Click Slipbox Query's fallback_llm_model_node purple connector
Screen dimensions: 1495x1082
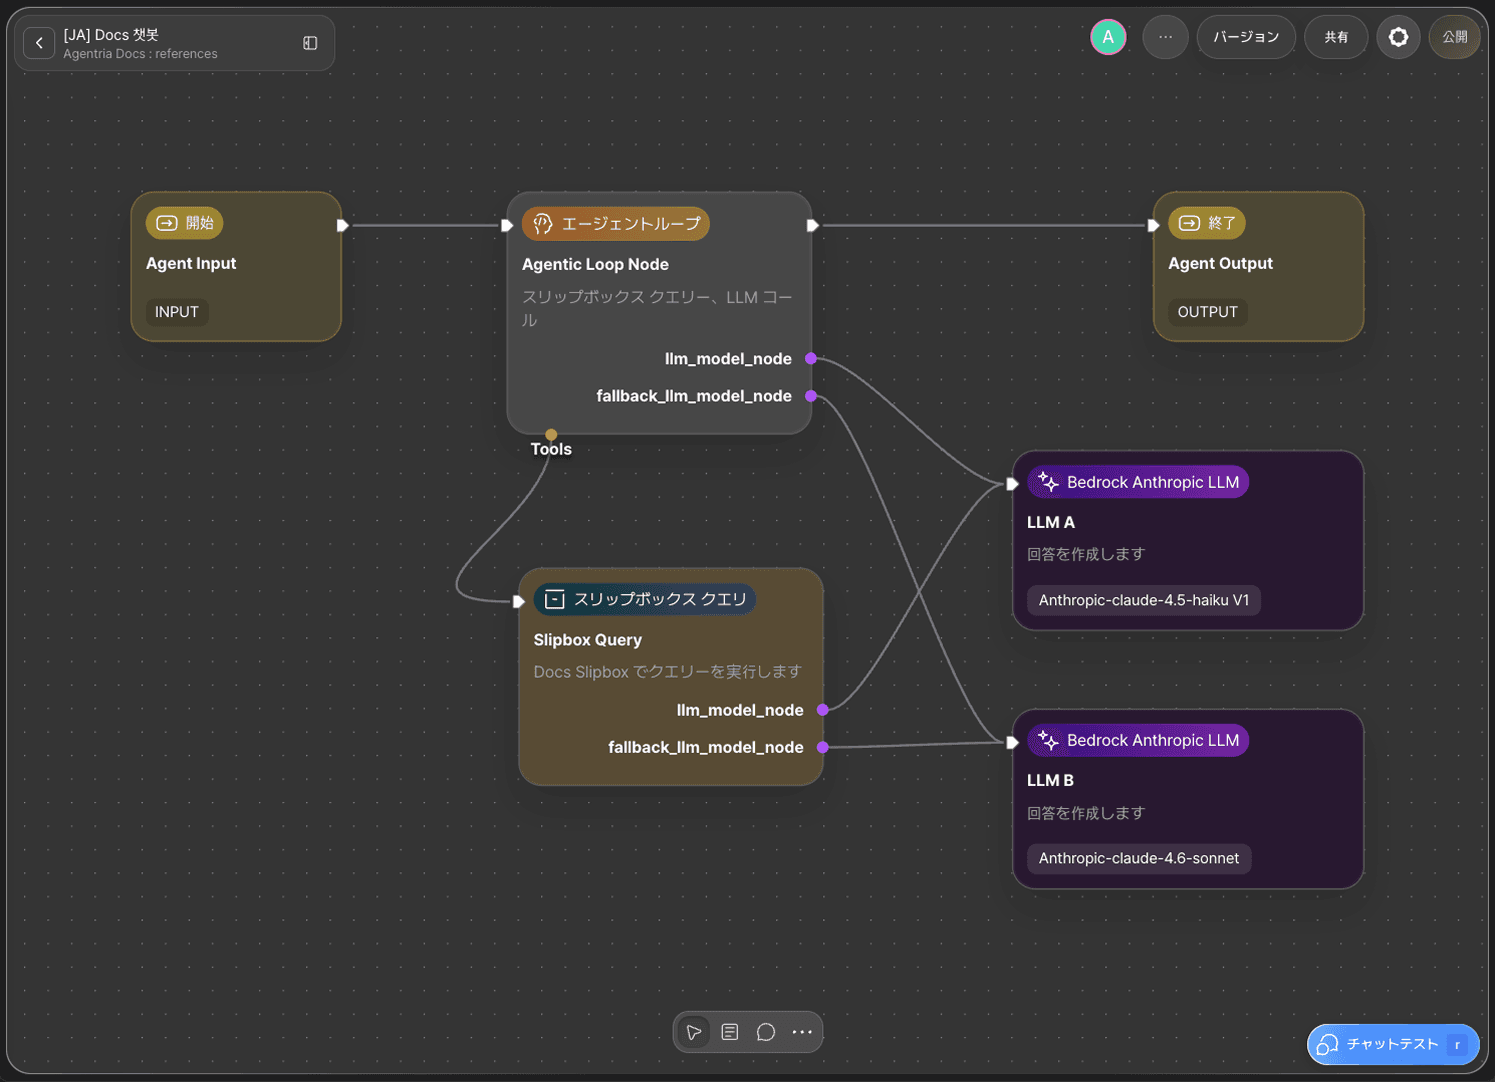823,747
